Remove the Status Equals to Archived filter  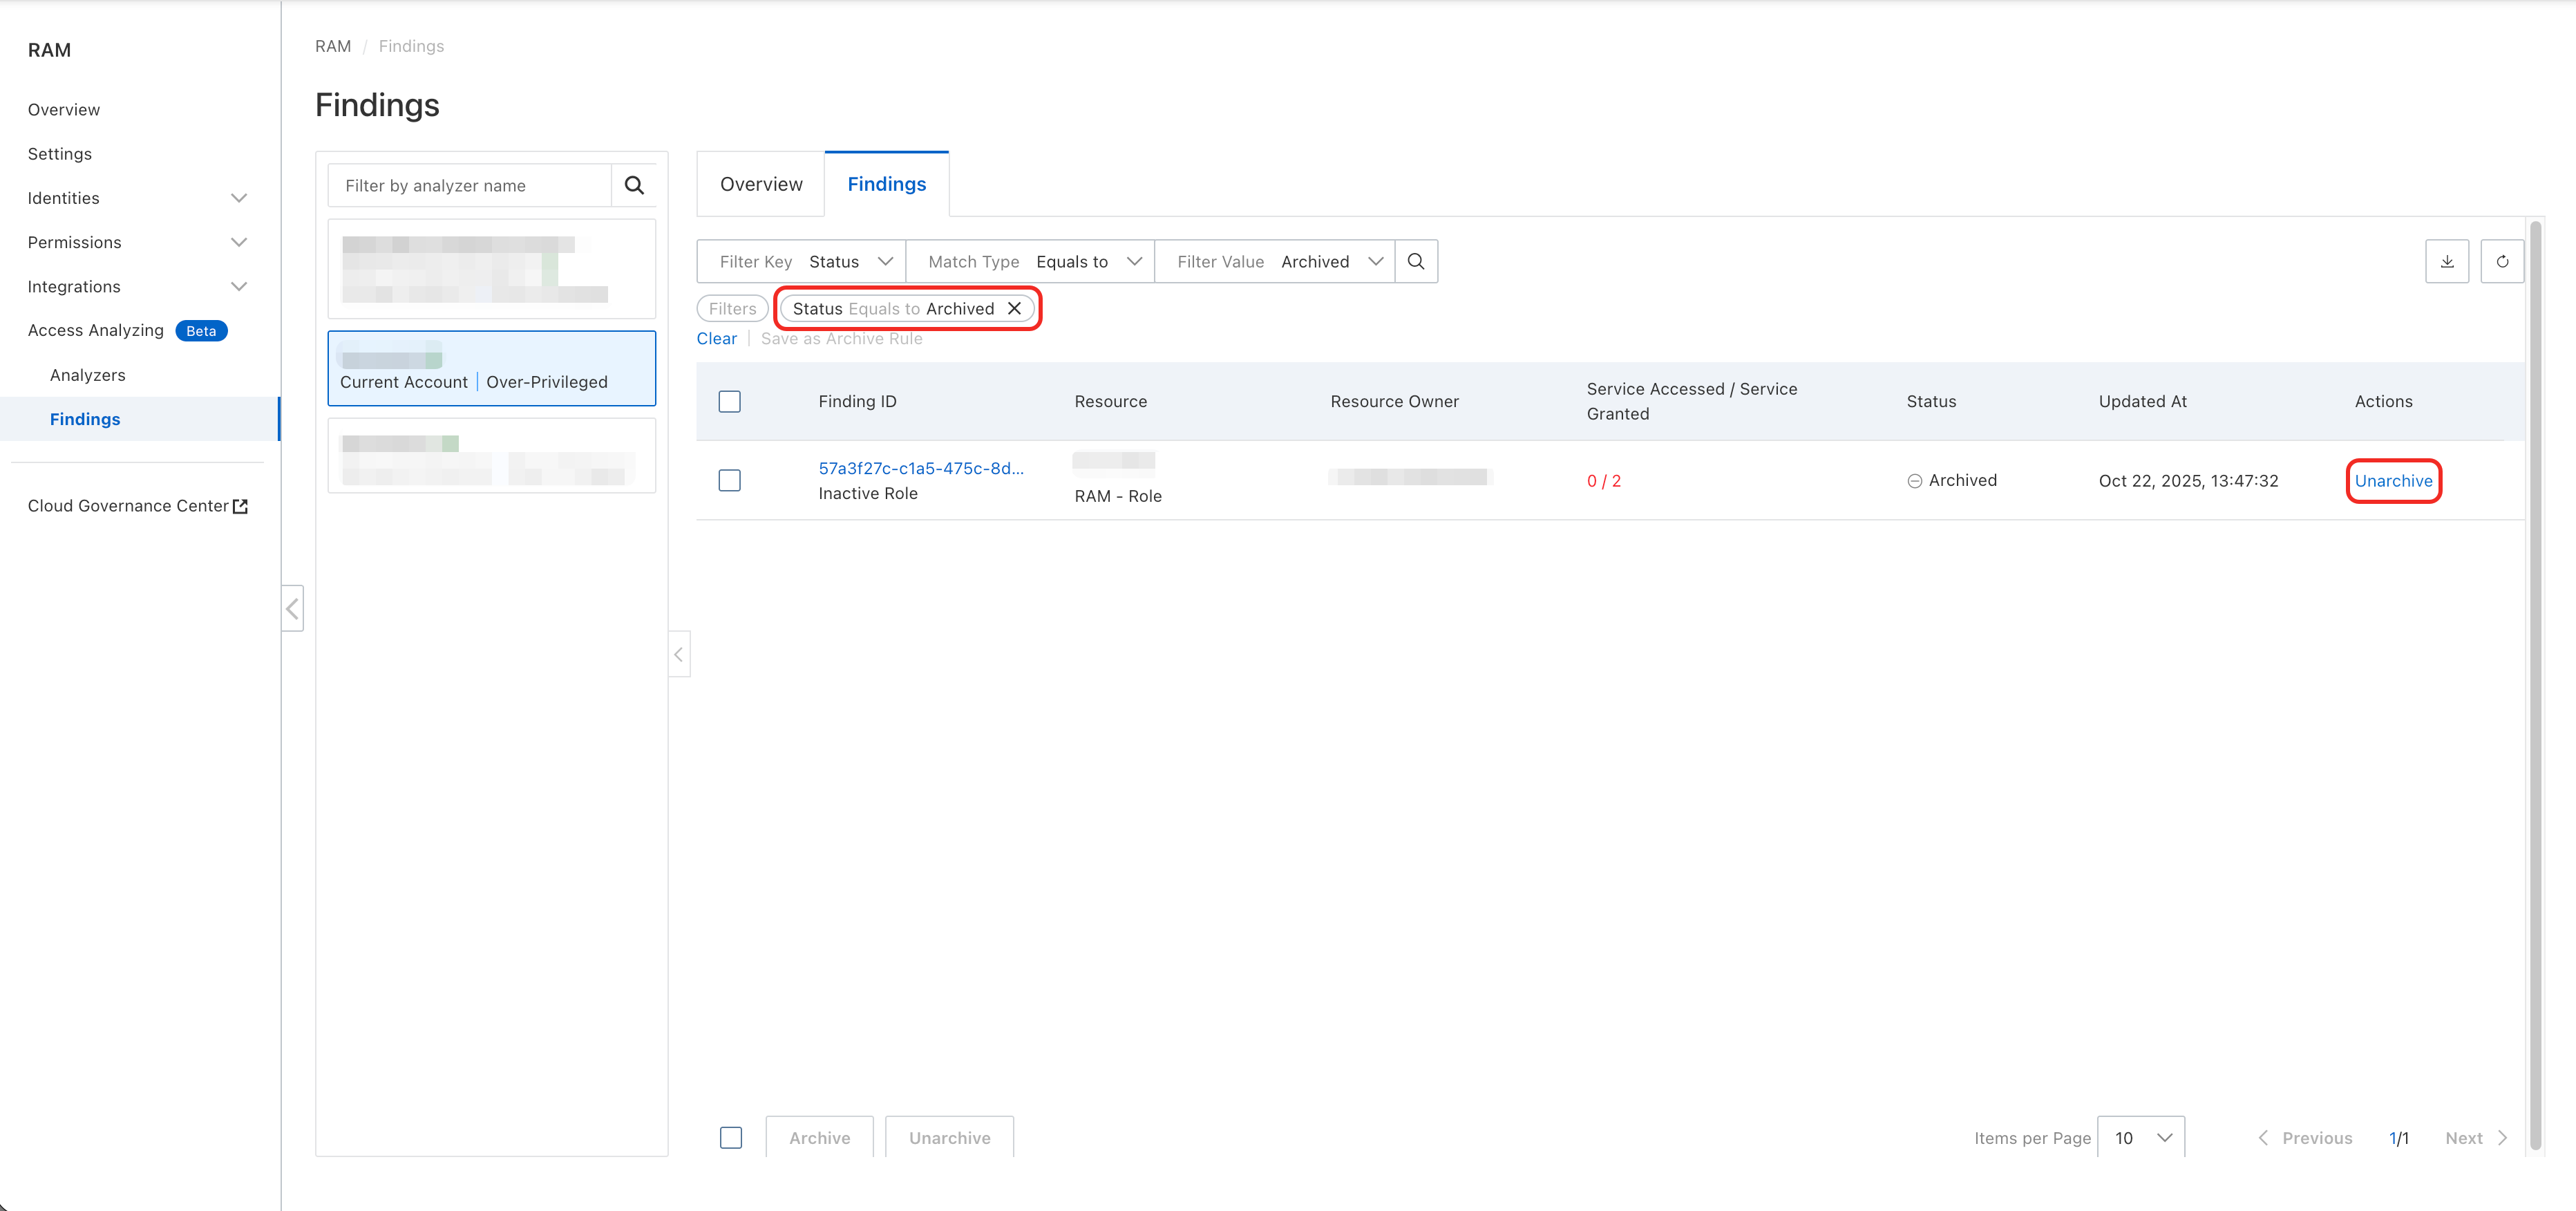coord(1014,308)
